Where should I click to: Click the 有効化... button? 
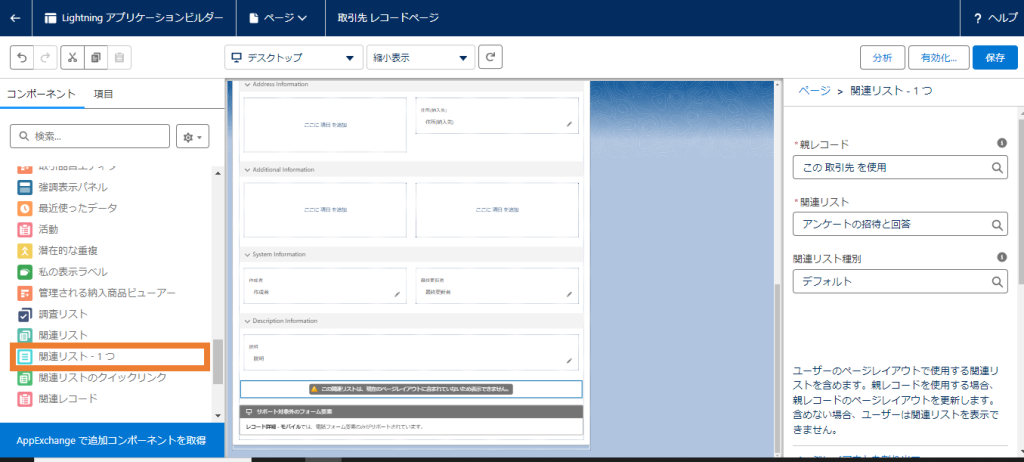coord(938,58)
